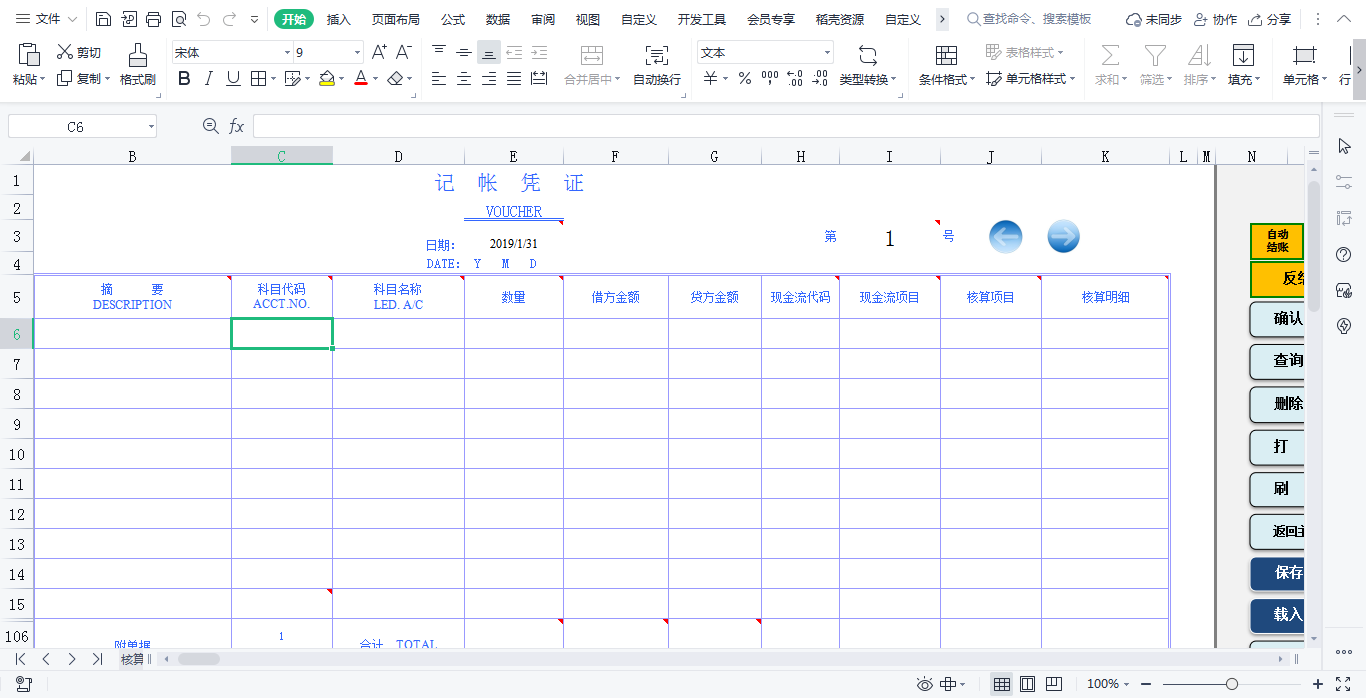Click the 自动结账 yellow button
Screen dimensions: 1366x698
(1277, 241)
